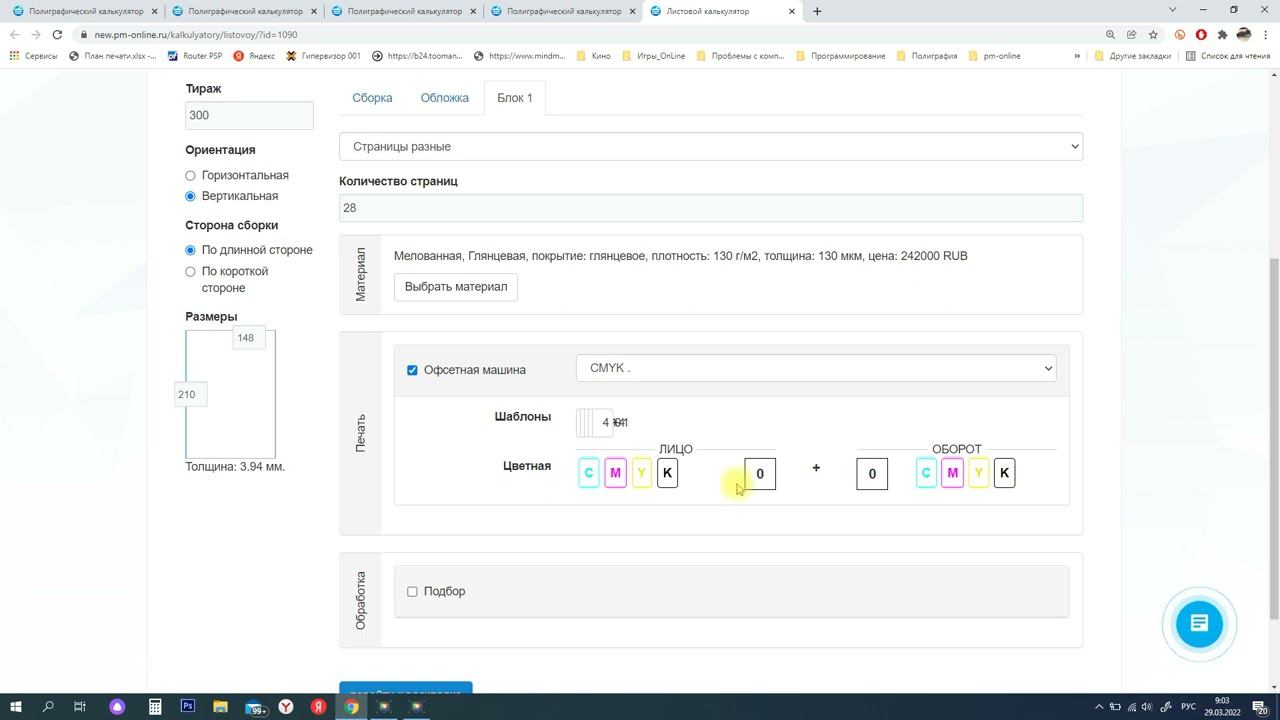
Task: Open the online chat widget
Action: 1199,624
